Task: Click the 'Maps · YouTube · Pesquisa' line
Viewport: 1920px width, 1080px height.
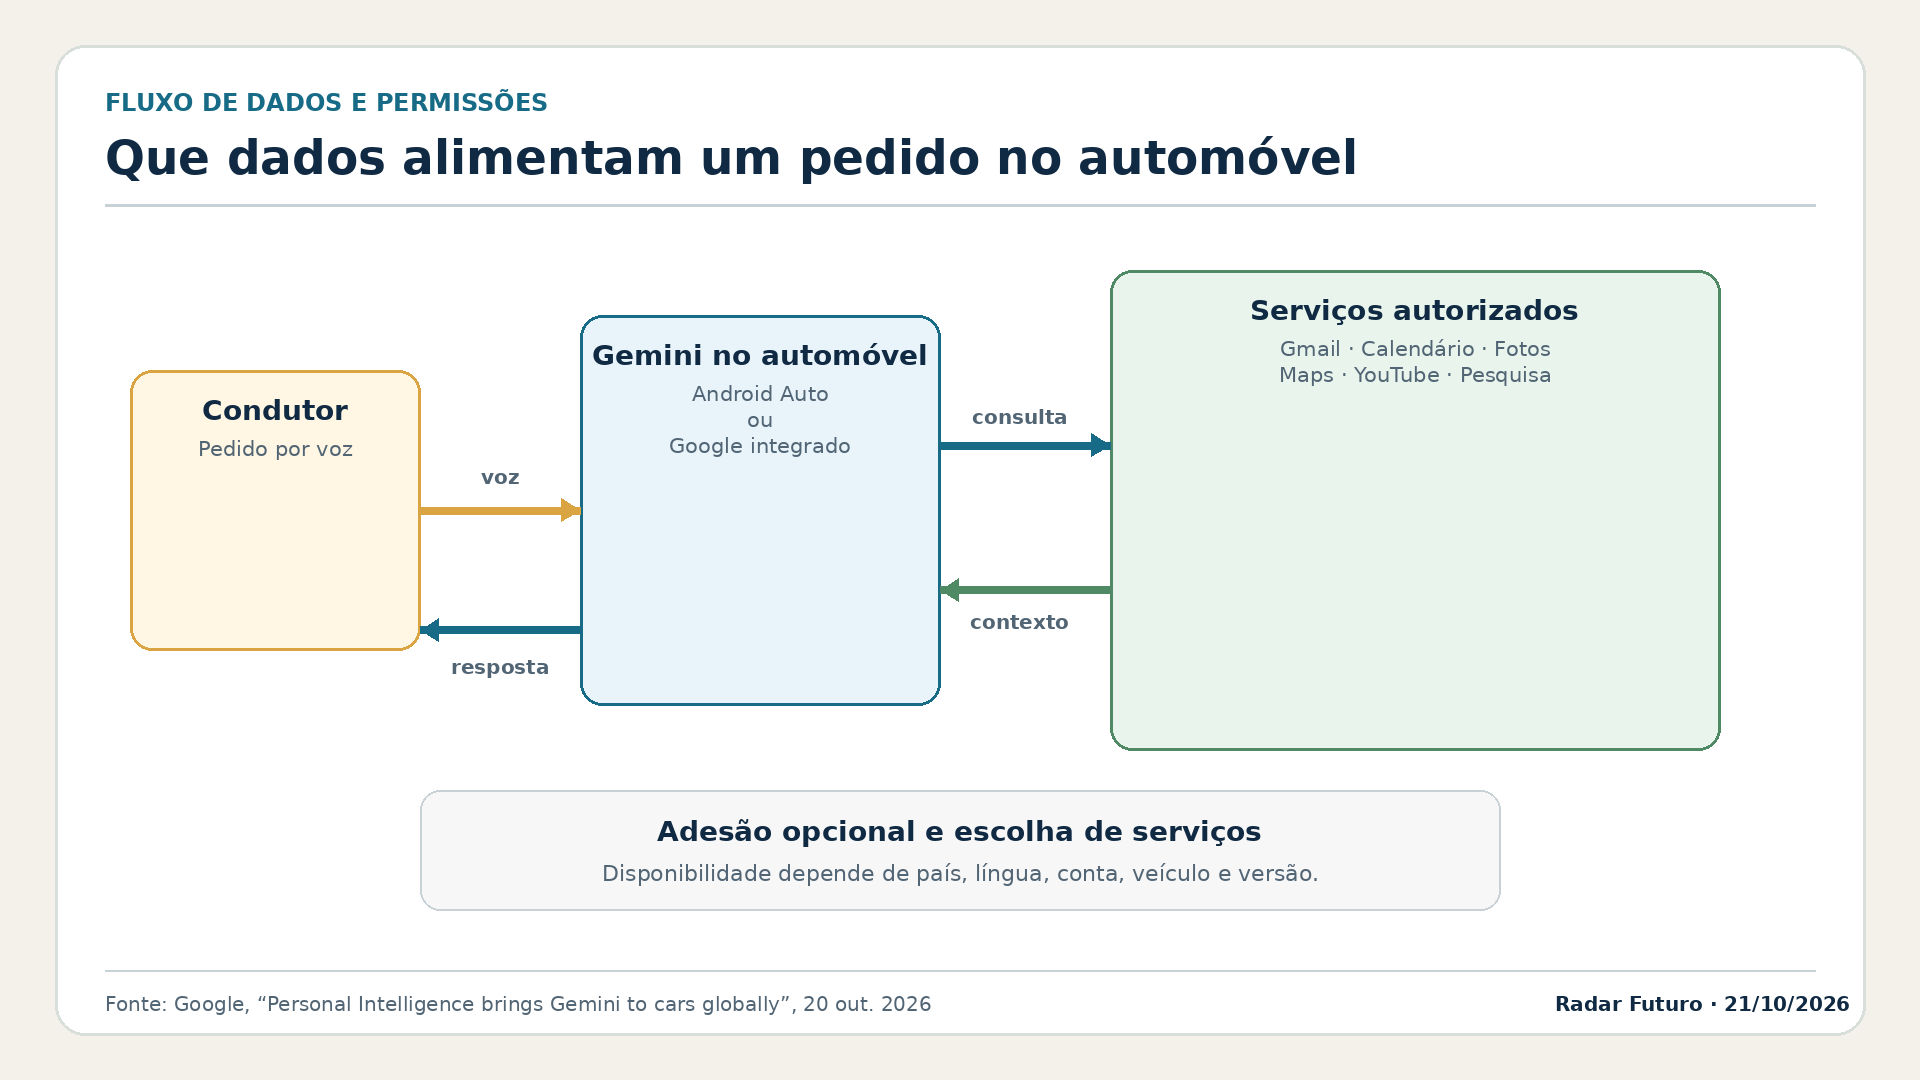Action: [x=1415, y=375]
